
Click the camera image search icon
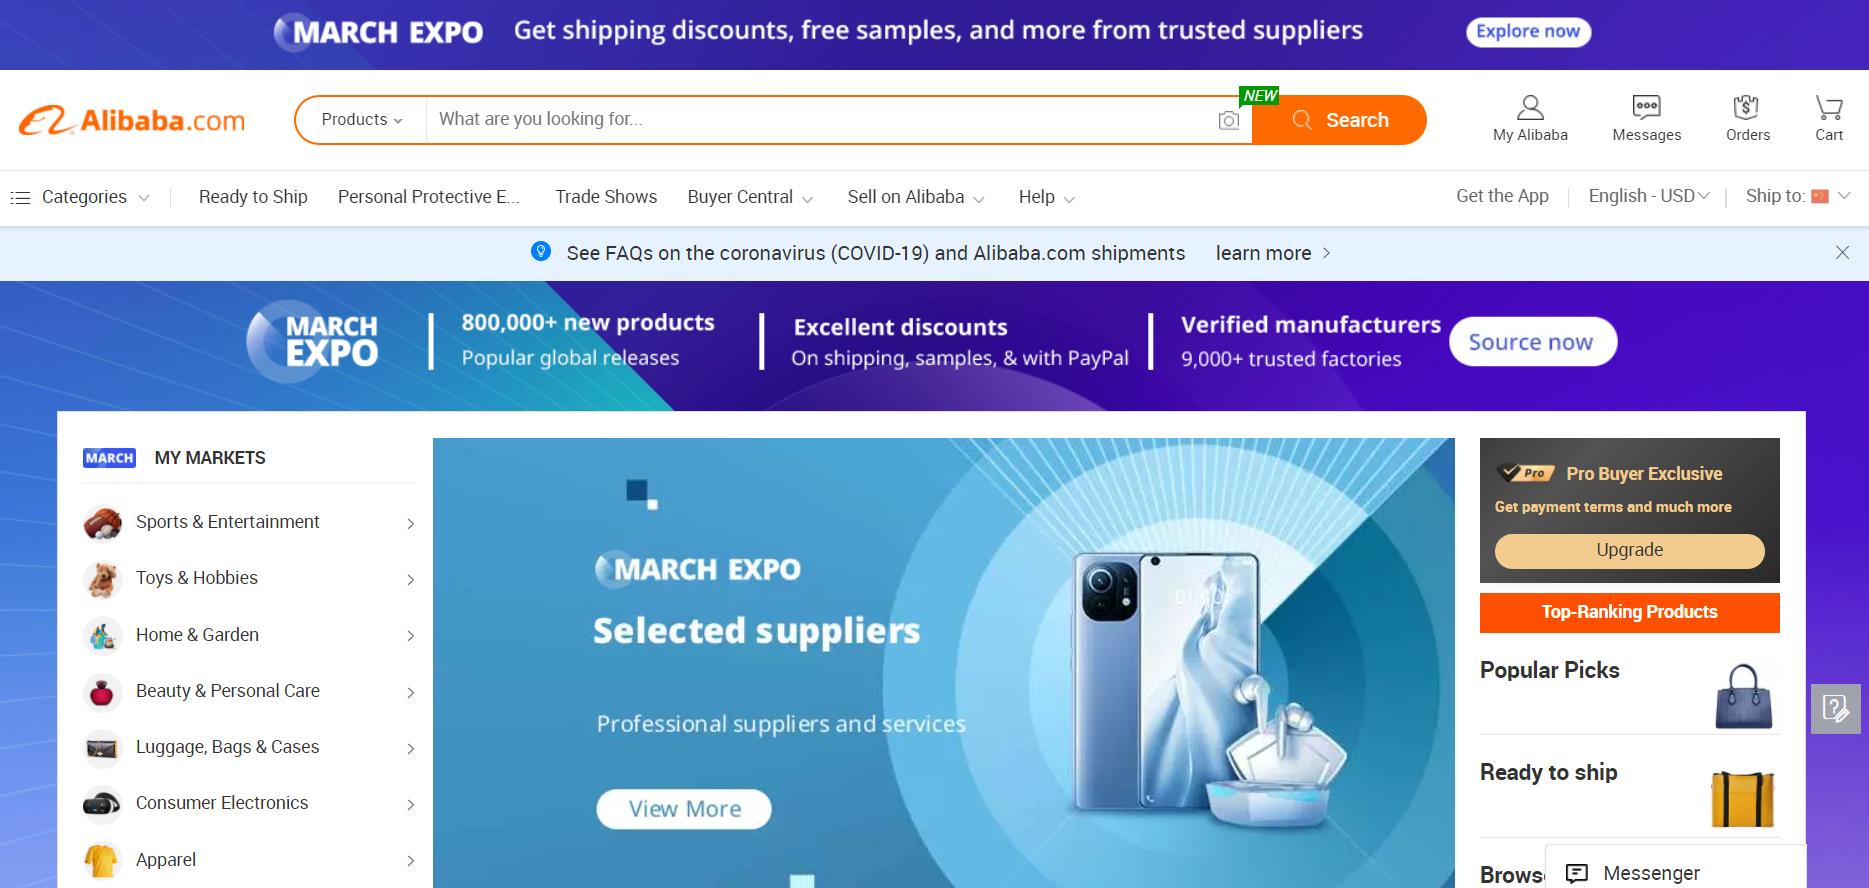[1229, 121]
